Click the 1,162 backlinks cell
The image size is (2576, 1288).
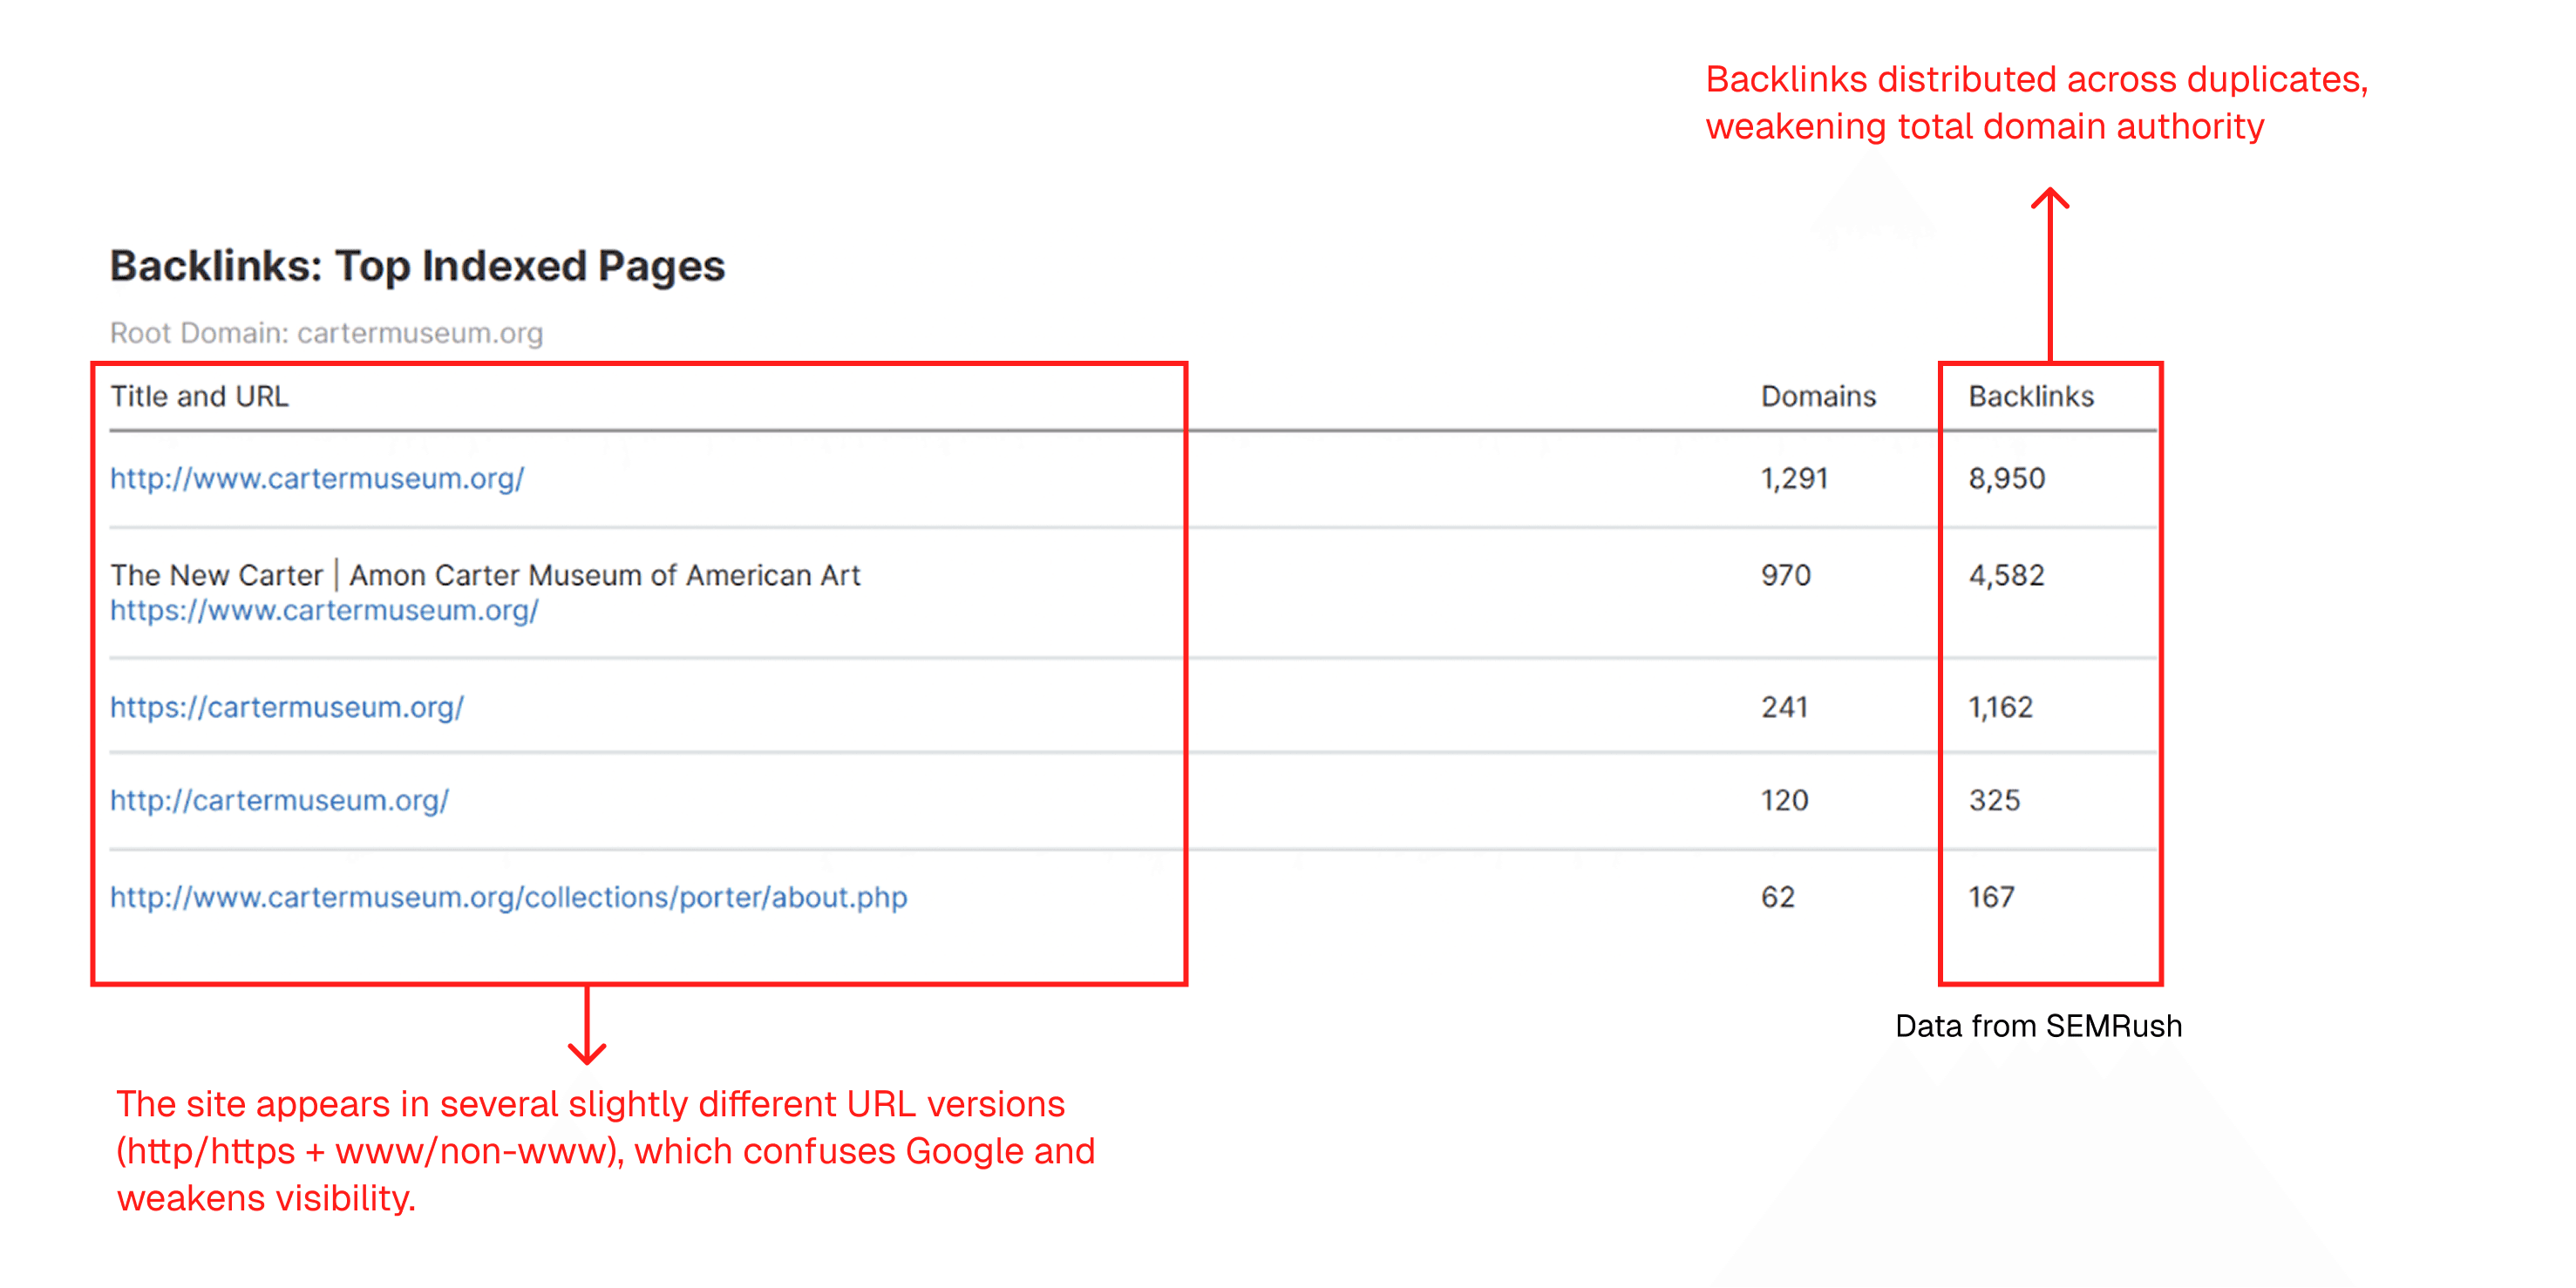click(2000, 708)
